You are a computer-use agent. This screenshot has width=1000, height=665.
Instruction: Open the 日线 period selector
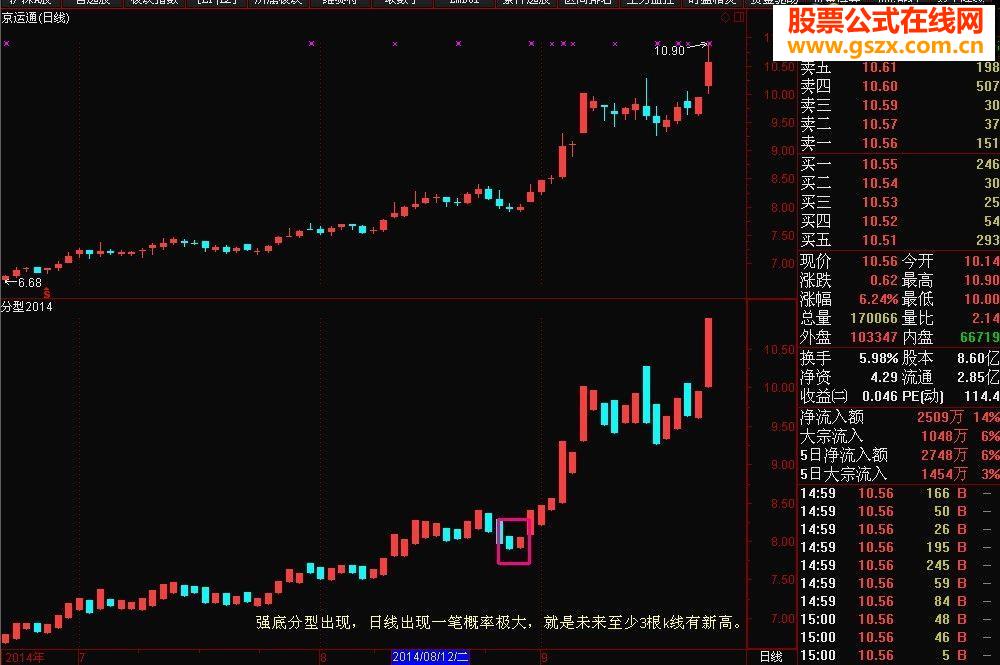pyautogui.click(x=771, y=657)
